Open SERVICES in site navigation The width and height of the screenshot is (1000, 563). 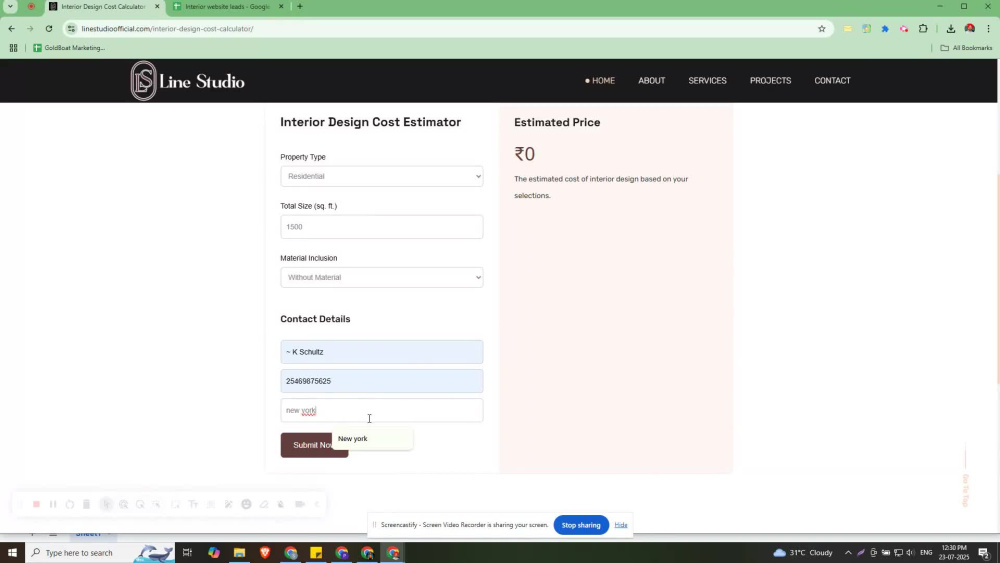(707, 81)
